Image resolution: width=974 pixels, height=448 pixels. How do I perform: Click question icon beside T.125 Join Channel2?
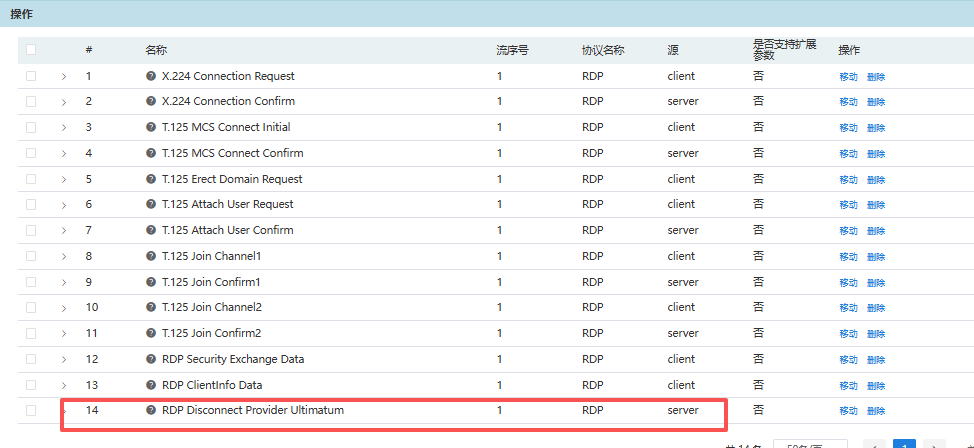151,307
